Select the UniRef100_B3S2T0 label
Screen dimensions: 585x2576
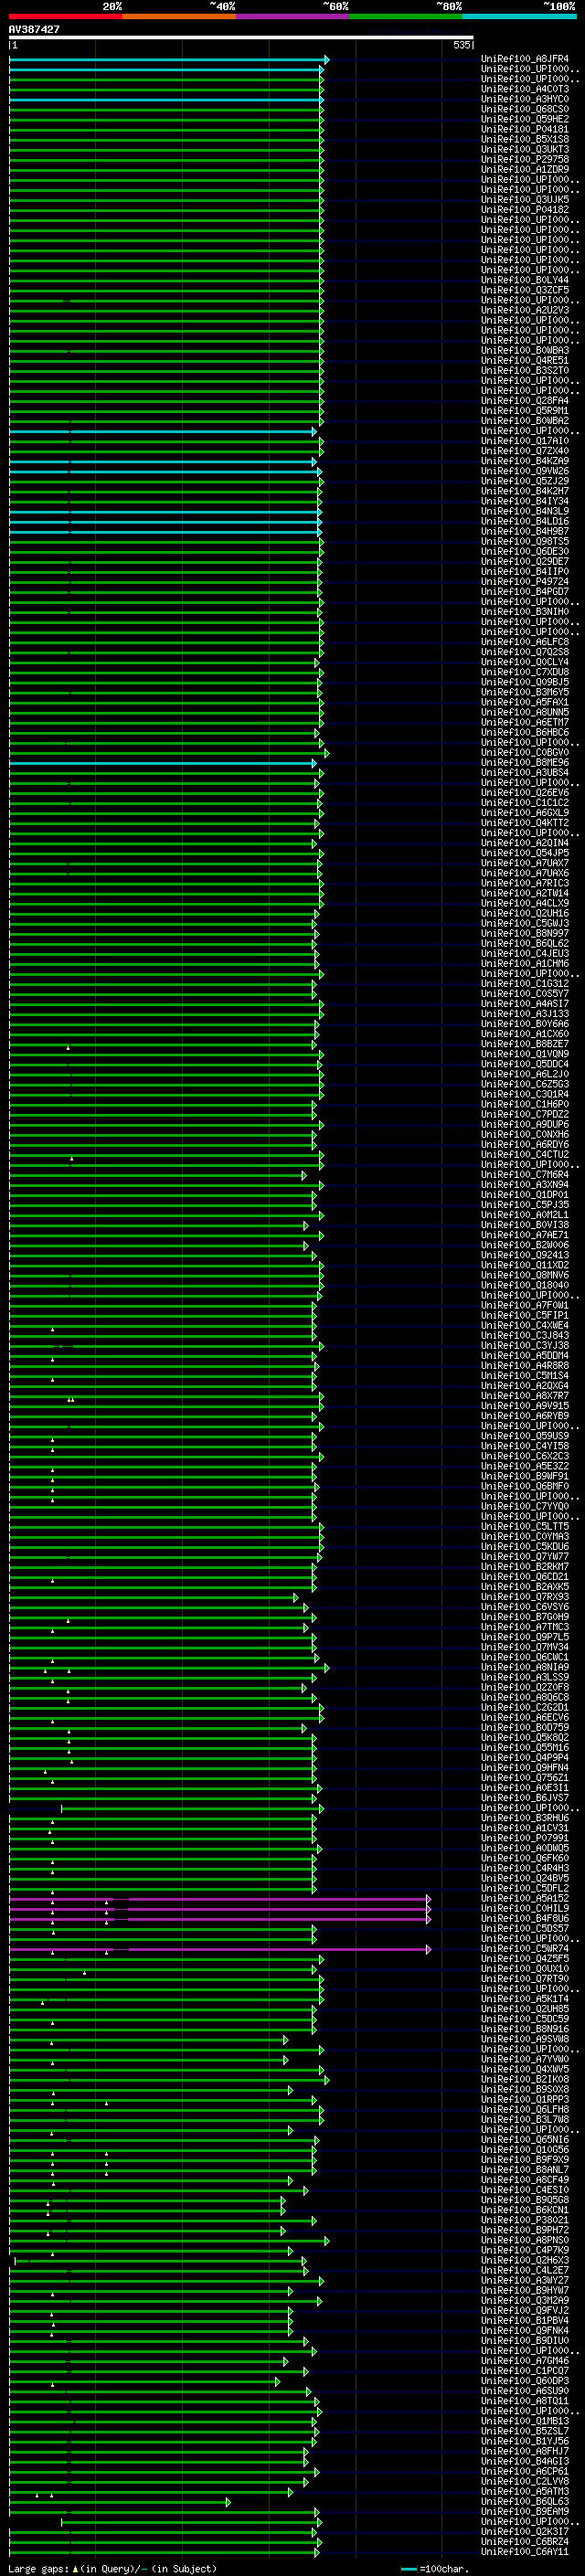pyautogui.click(x=525, y=370)
